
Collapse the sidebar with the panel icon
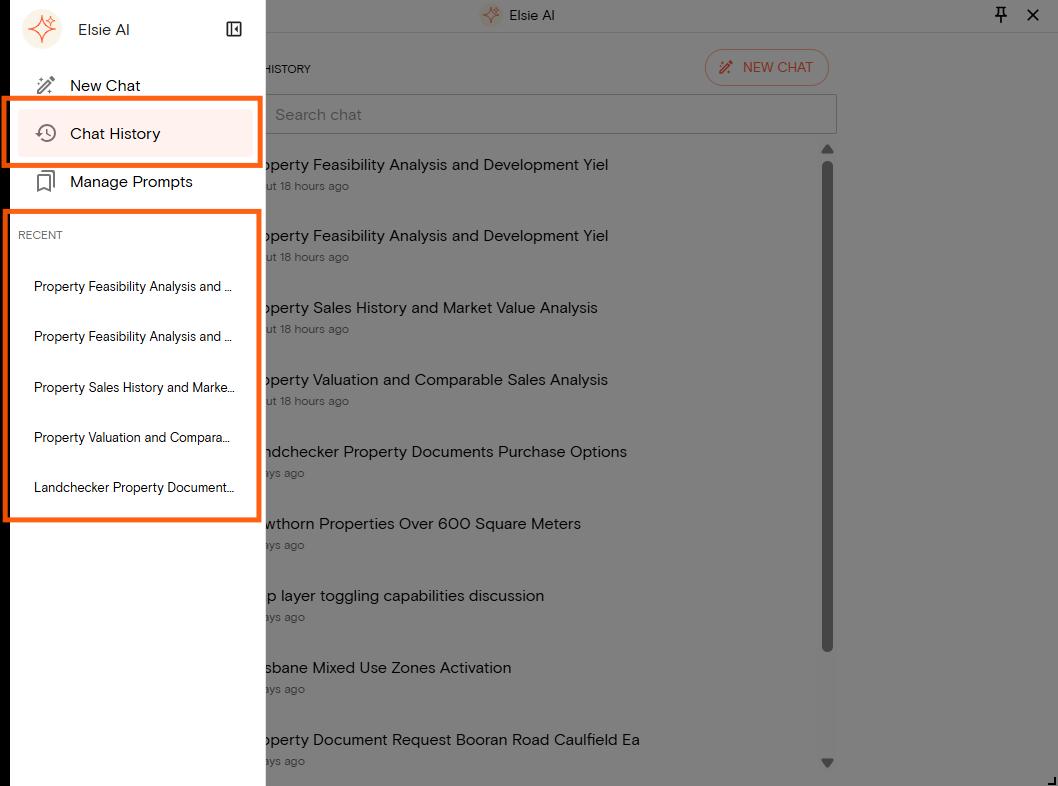coord(233,29)
